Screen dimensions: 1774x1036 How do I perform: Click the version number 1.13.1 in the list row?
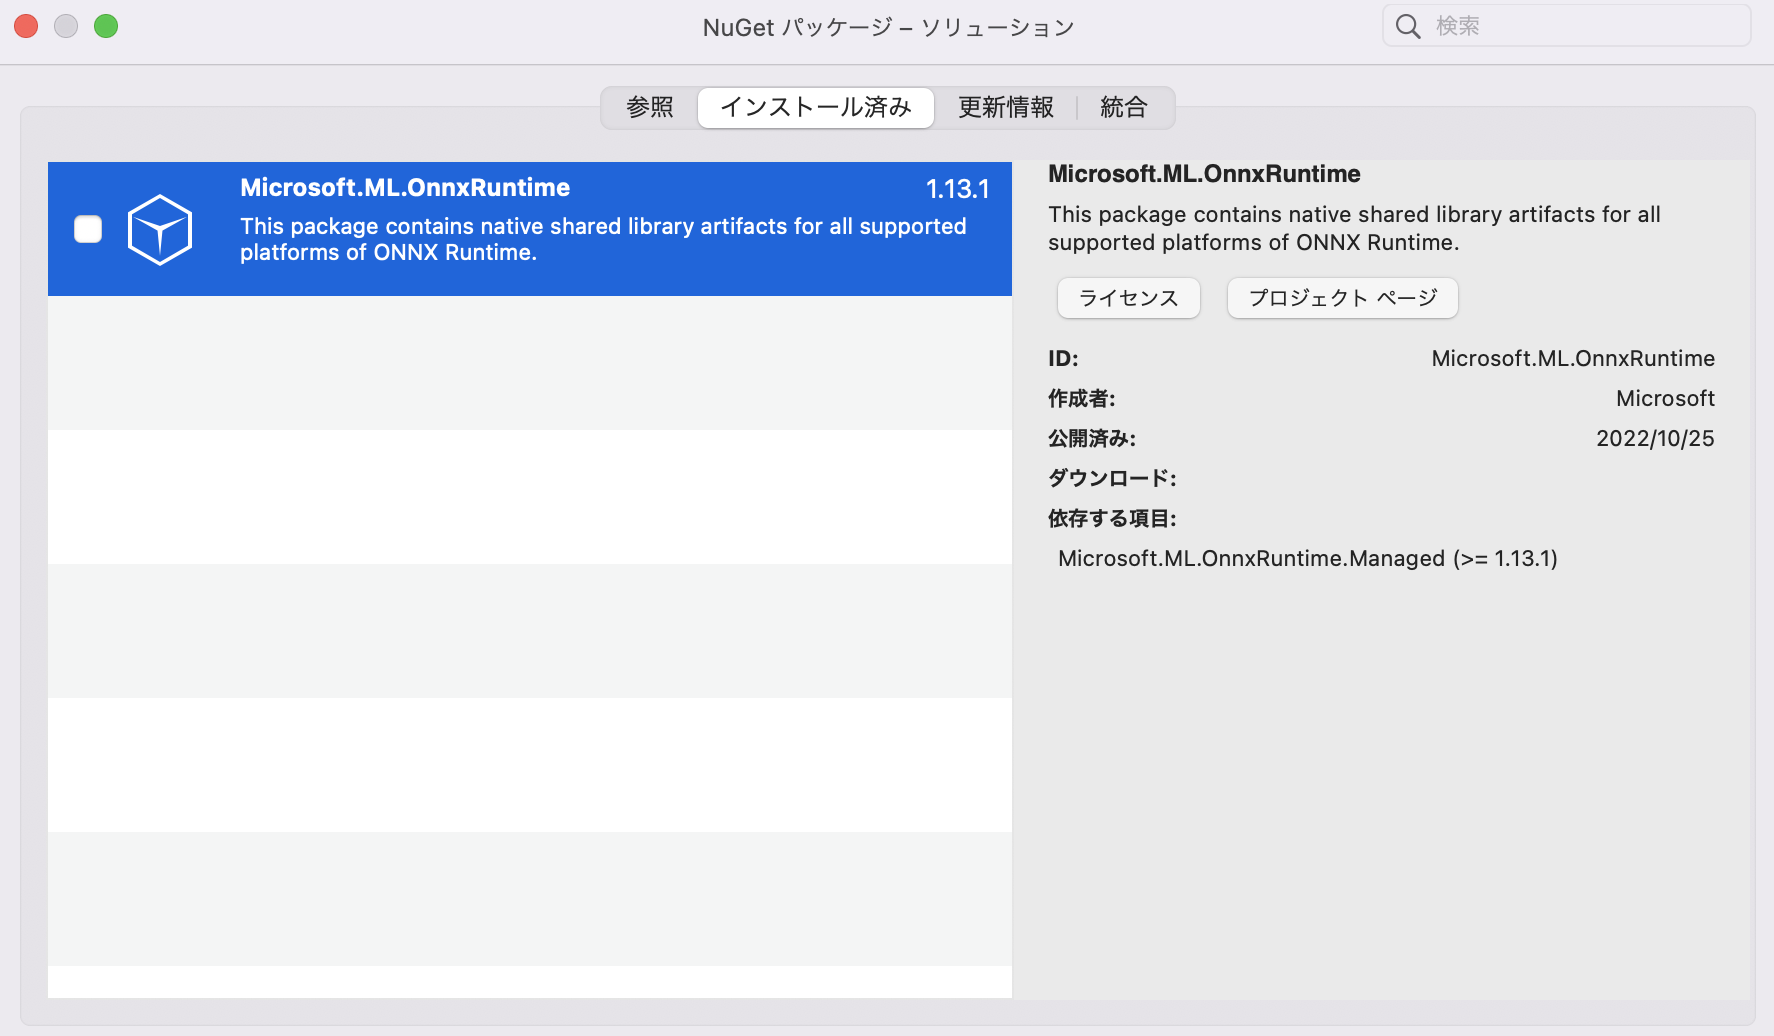(x=958, y=189)
